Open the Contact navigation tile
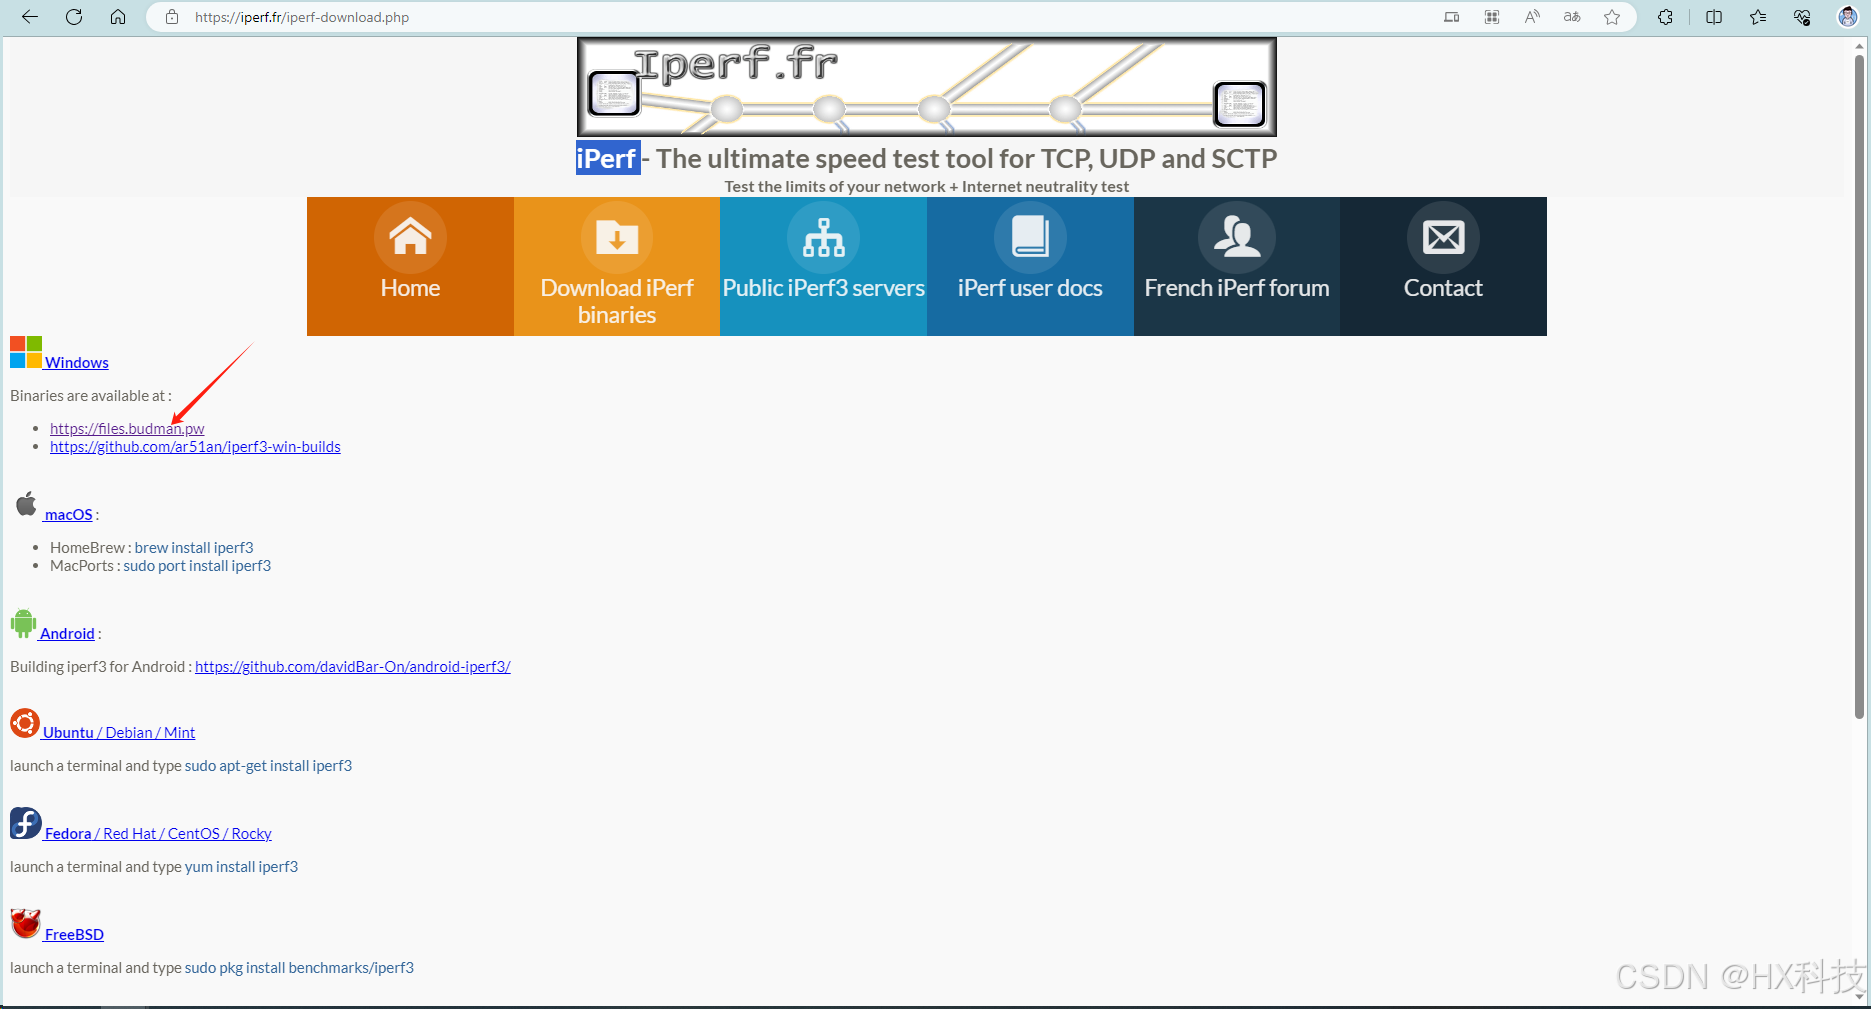Image resolution: width=1871 pixels, height=1009 pixels. (x=1443, y=266)
